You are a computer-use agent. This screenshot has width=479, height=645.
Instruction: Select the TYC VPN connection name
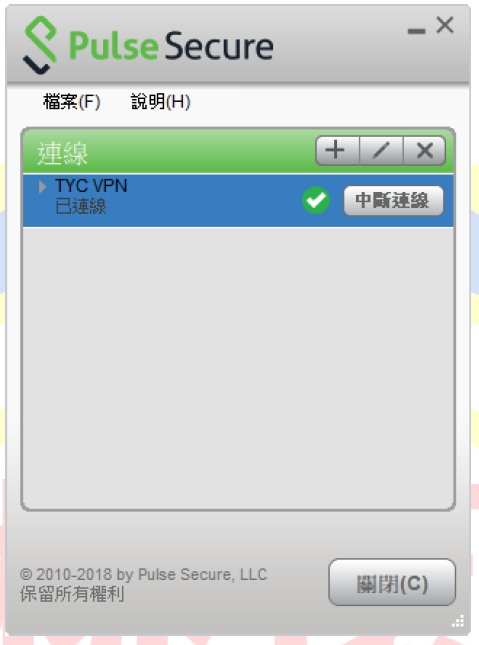click(91, 186)
